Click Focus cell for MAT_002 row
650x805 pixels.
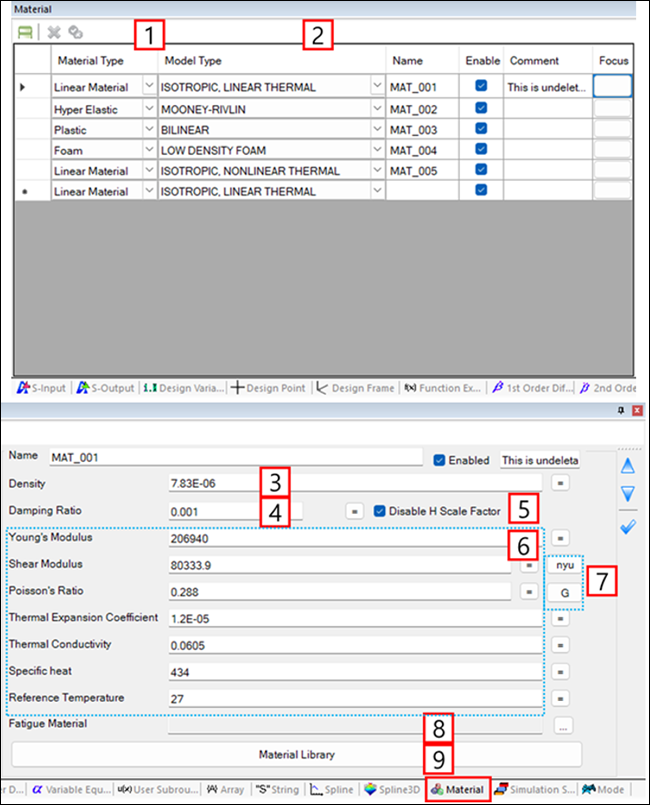[x=613, y=108]
